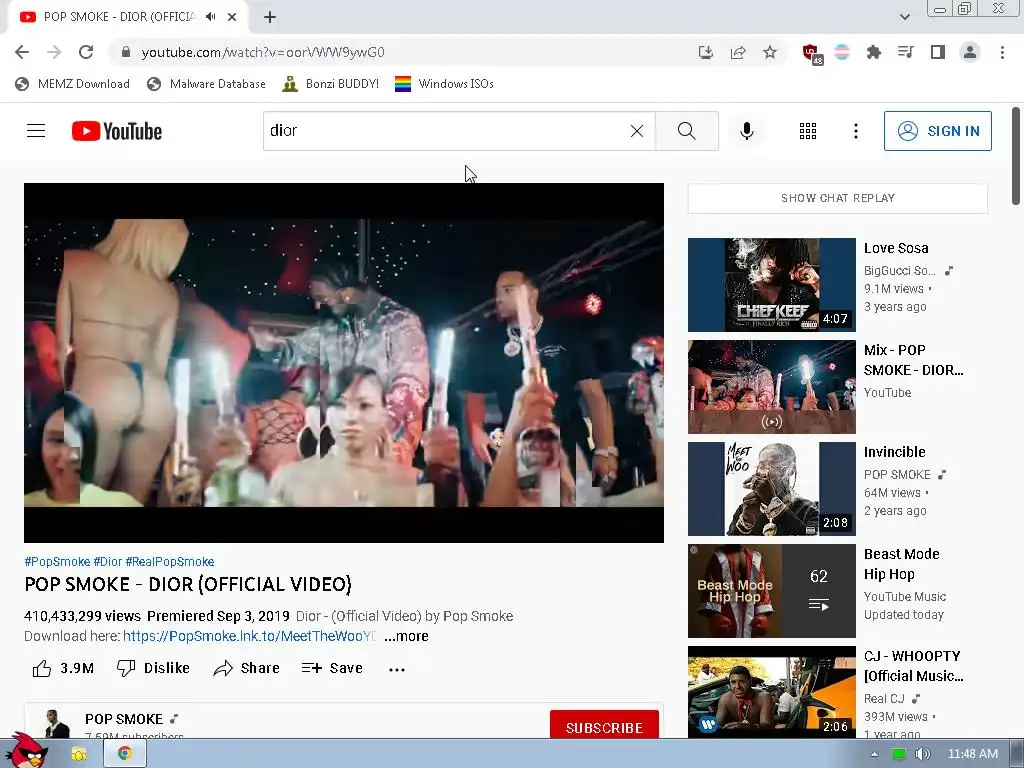Open the PopSmoke.lnk.to download link
Image resolution: width=1024 pixels, height=768 pixels.
click(x=249, y=636)
